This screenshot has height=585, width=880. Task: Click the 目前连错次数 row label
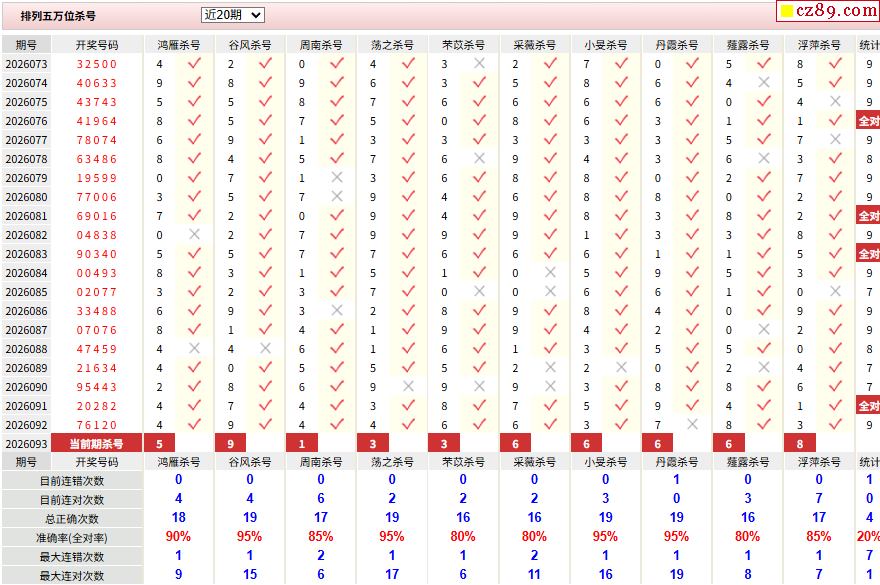pyautogui.click(x=72, y=481)
